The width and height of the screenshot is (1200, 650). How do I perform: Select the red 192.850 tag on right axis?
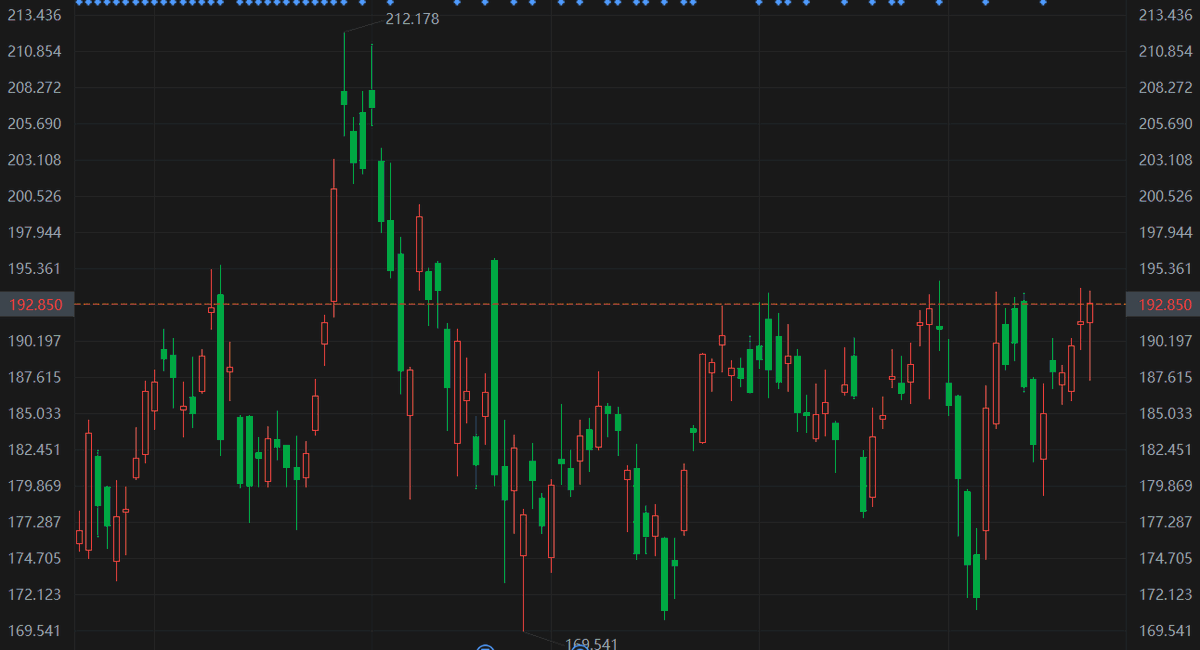point(1162,304)
